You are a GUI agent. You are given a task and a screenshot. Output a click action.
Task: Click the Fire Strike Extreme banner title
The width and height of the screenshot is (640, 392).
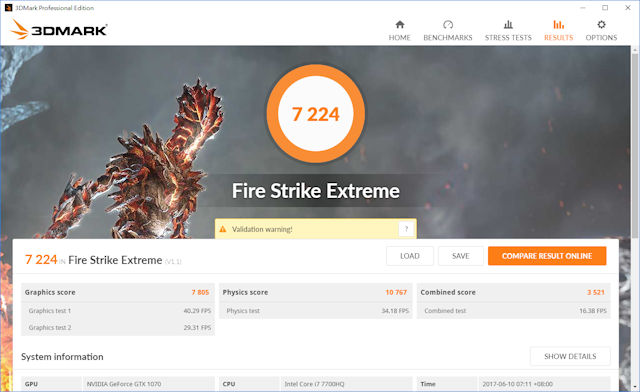coord(316,191)
